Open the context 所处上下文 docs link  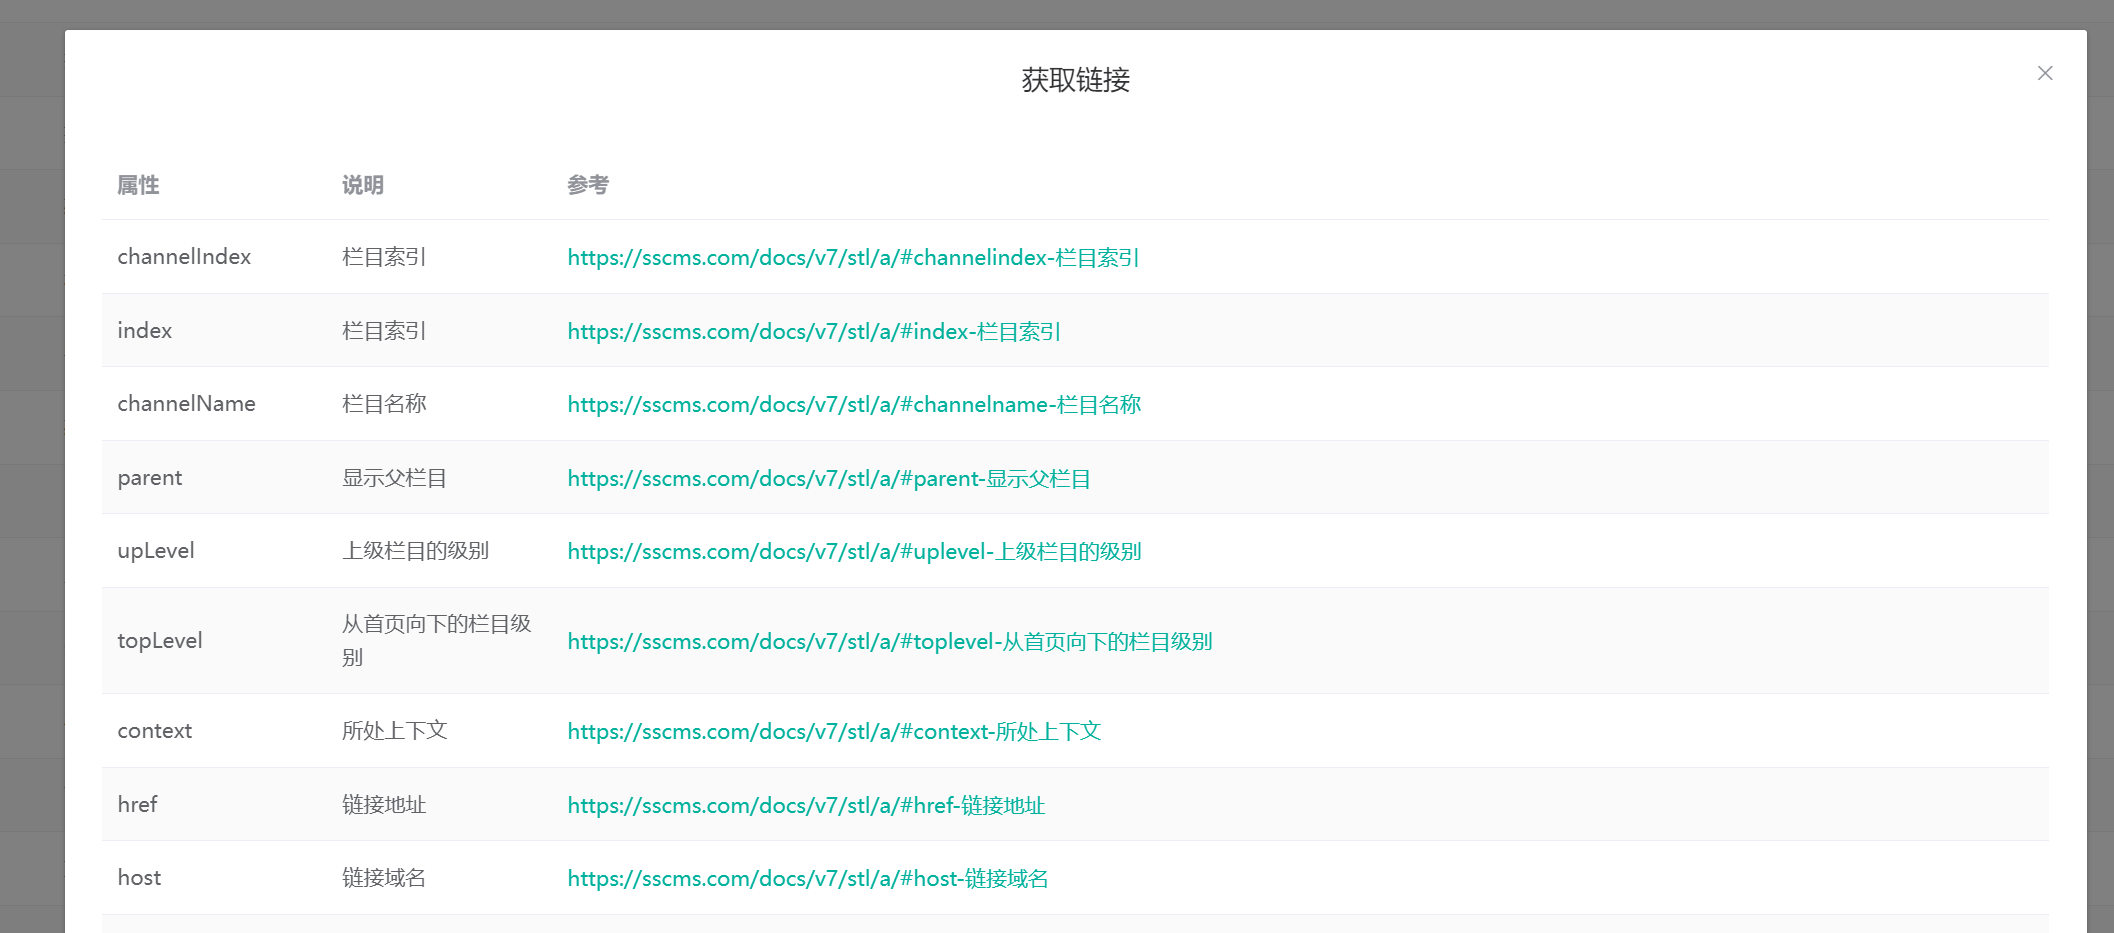834,732
